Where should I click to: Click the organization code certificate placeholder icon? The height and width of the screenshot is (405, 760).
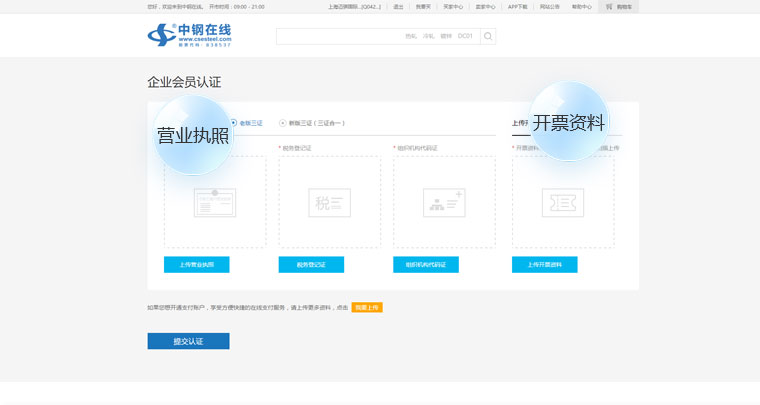tap(444, 202)
